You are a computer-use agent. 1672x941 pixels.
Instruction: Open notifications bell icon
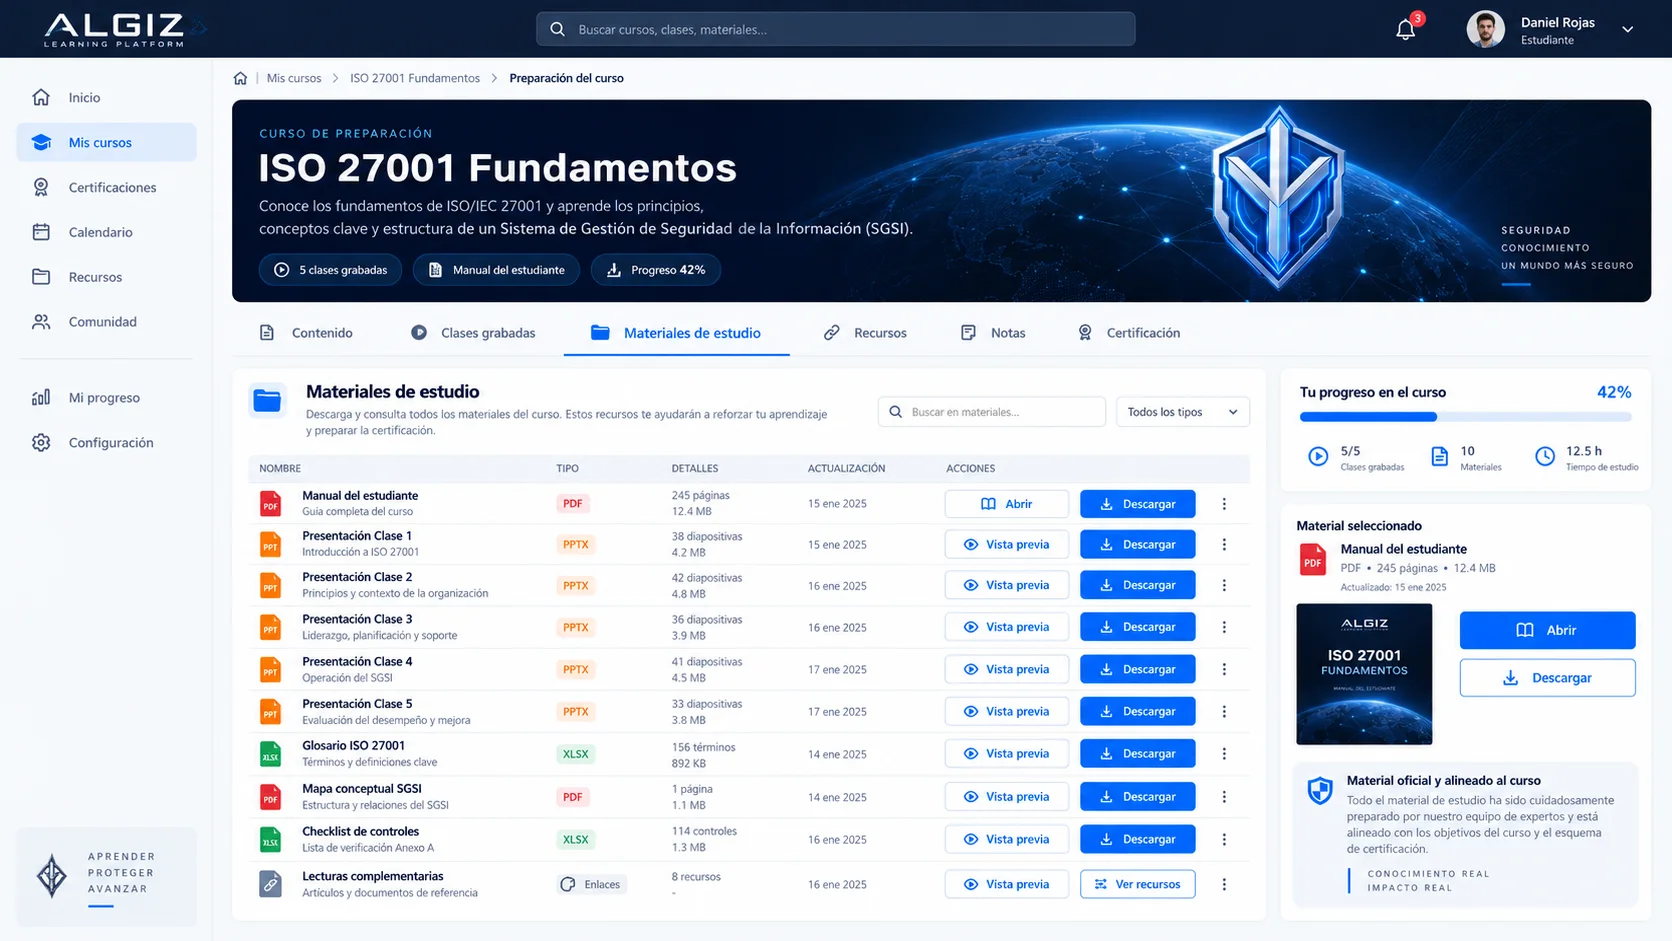point(1405,29)
